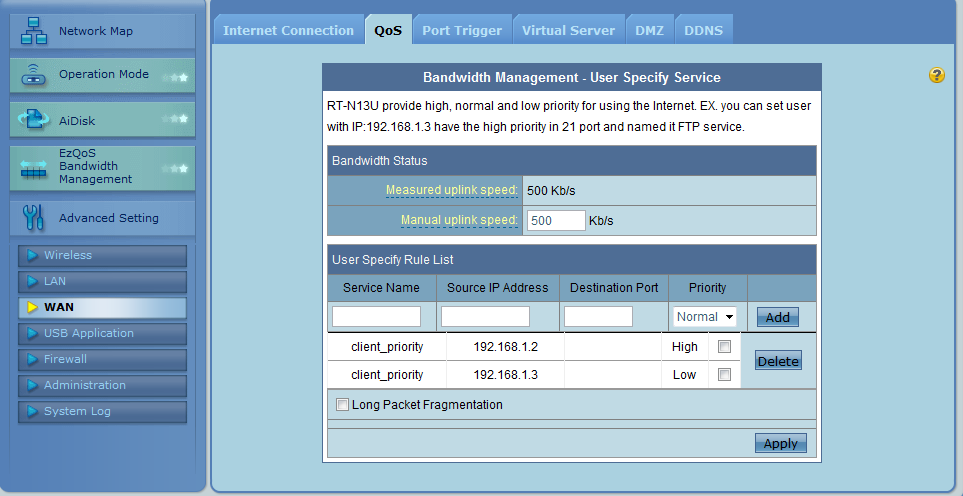Expand the Administration menu arrow
This screenshot has height=496, width=963.
point(33,386)
